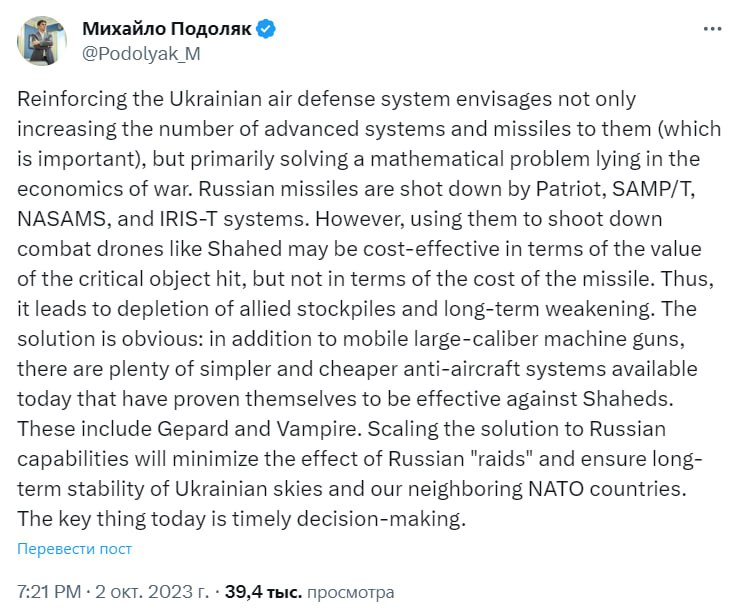Open Михайло Подоляк's profile avatar
This screenshot has height=616, width=740.
pos(40,42)
